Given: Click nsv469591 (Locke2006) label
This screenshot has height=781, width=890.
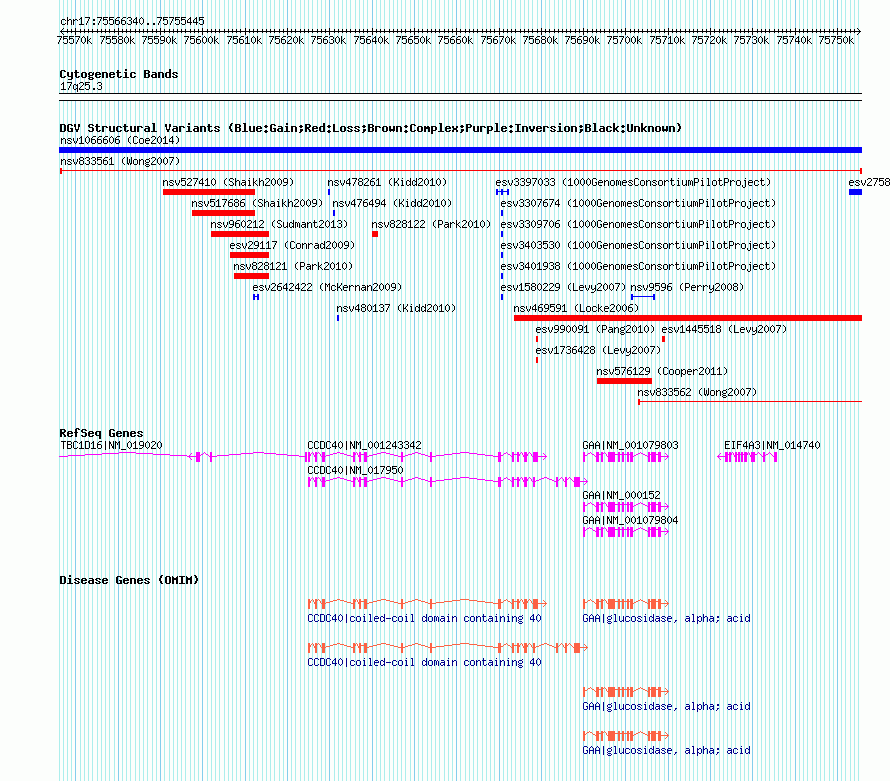Looking at the screenshot, I should (x=576, y=308).
